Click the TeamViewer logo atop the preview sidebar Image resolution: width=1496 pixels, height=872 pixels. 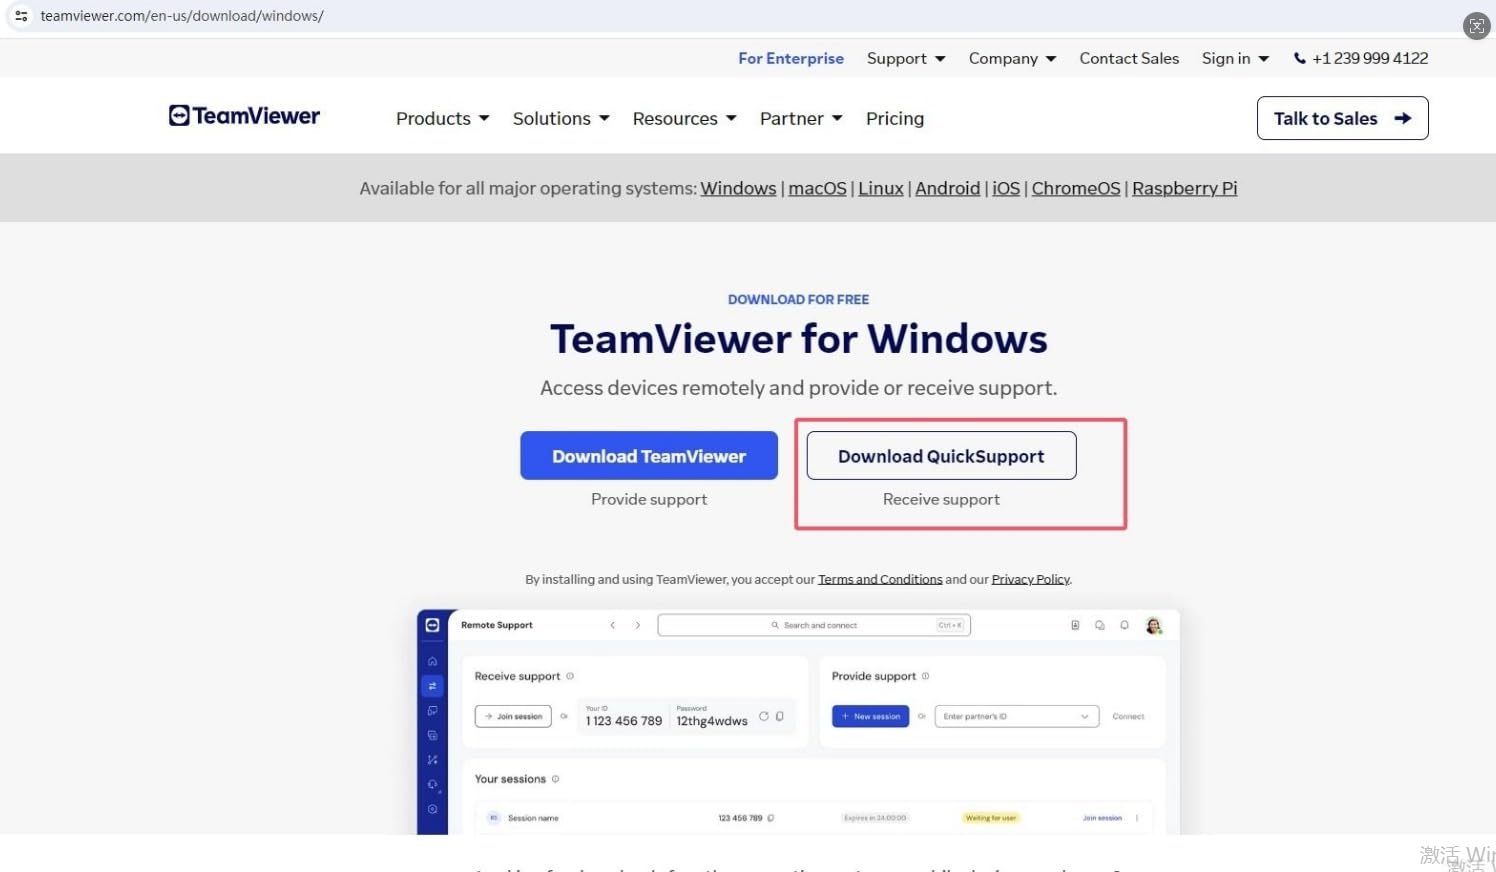432,625
